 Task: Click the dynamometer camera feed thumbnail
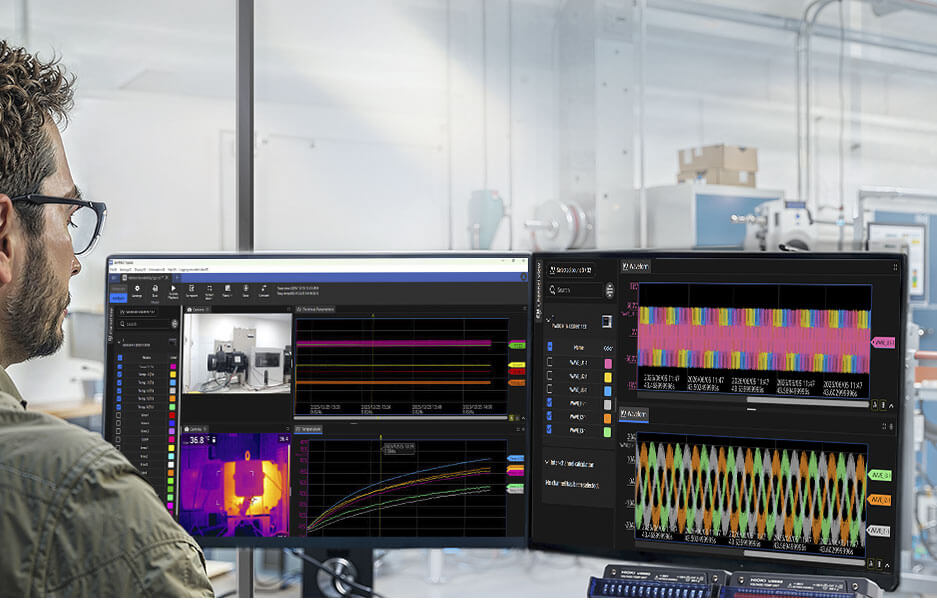point(237,353)
